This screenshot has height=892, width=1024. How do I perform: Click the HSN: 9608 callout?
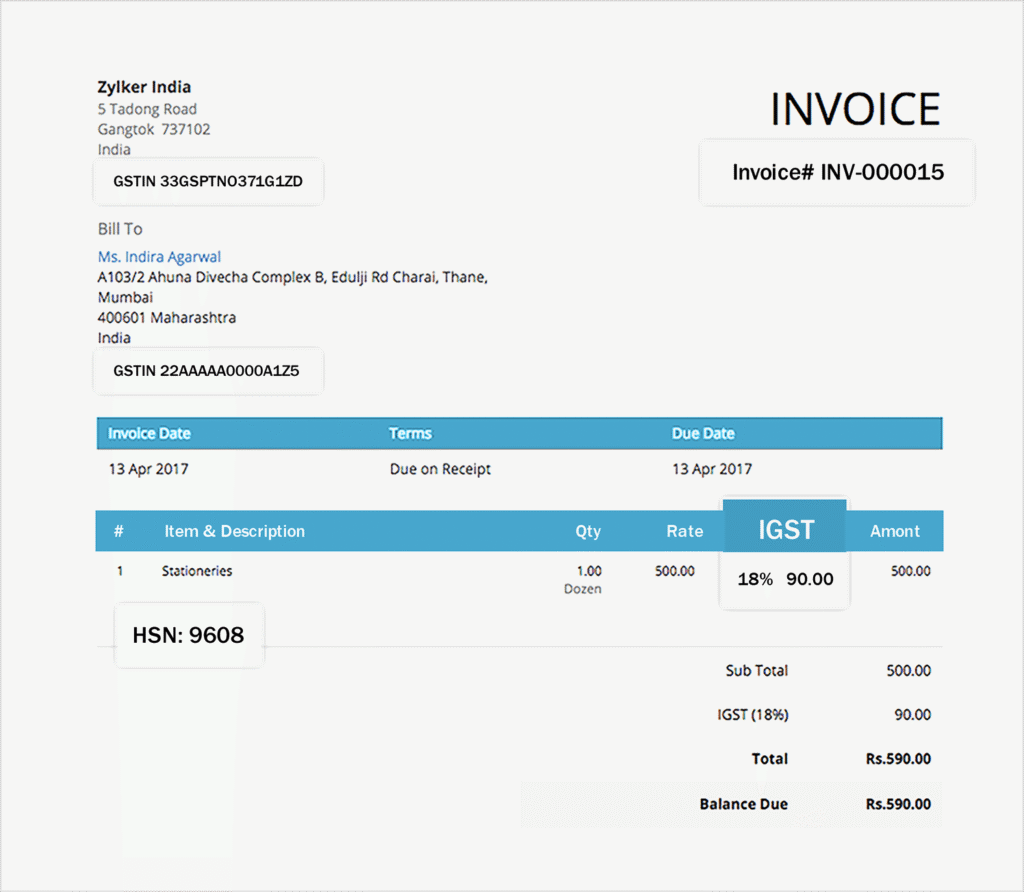188,635
